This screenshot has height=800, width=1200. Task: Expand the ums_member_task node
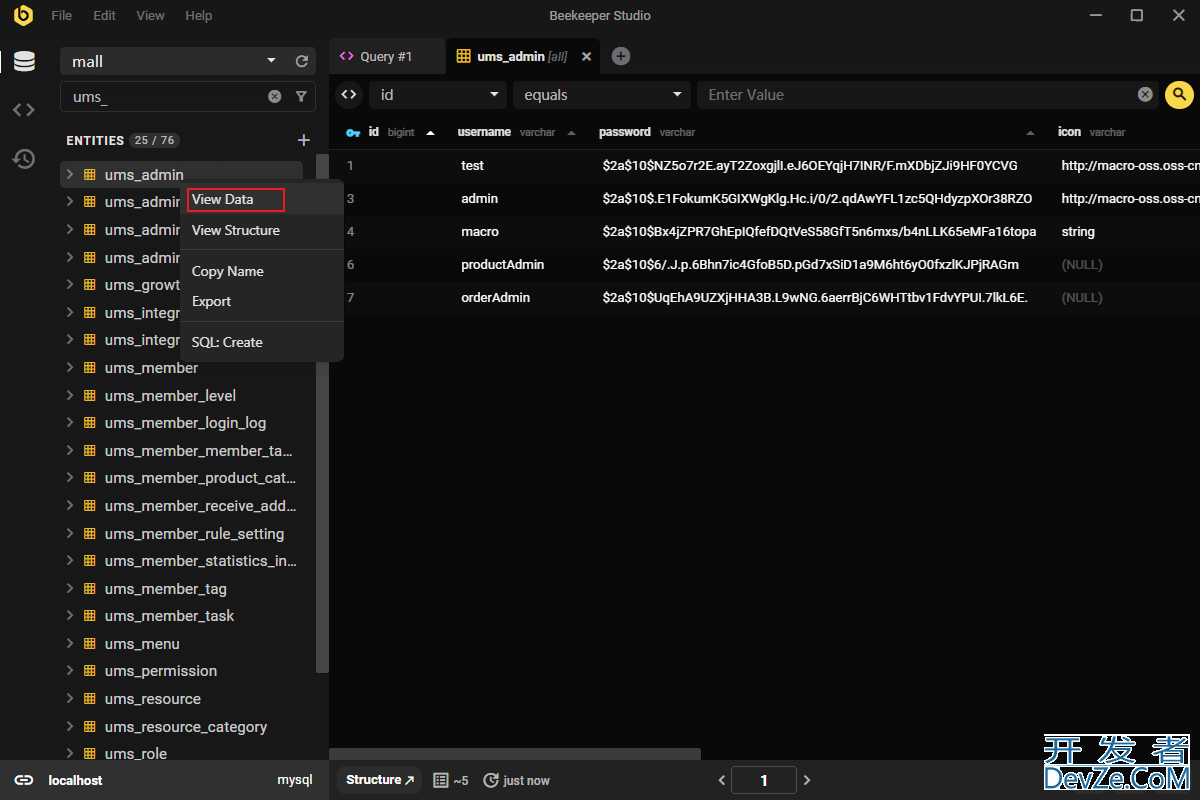click(69, 616)
